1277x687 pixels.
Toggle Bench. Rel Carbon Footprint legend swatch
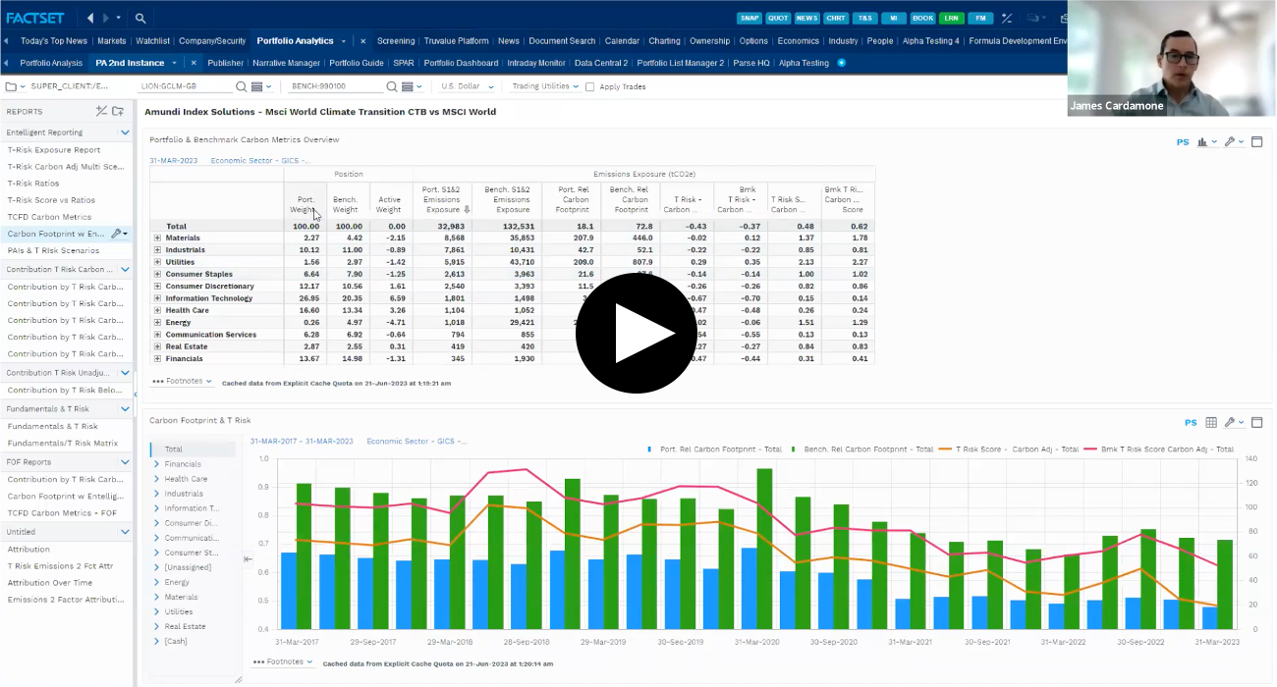pos(795,449)
